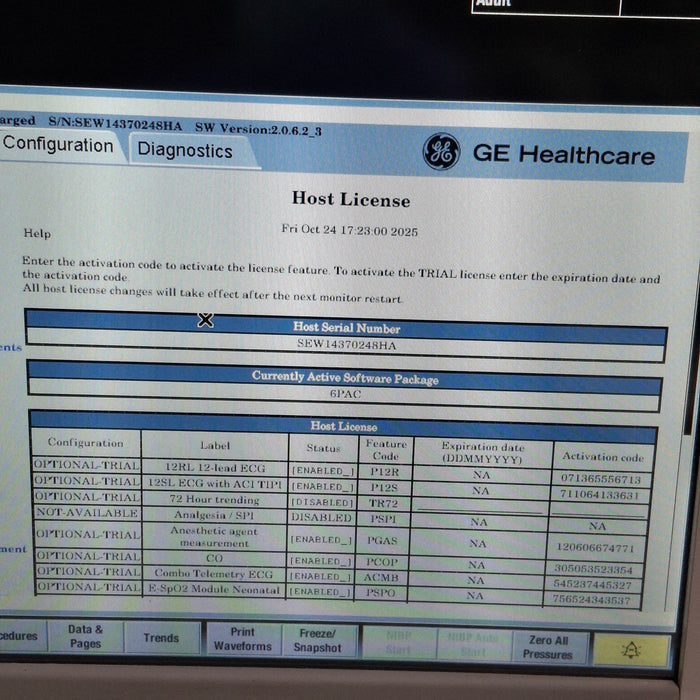Click activation code 756524343537
Screen dimensions: 700x700
click(592, 600)
